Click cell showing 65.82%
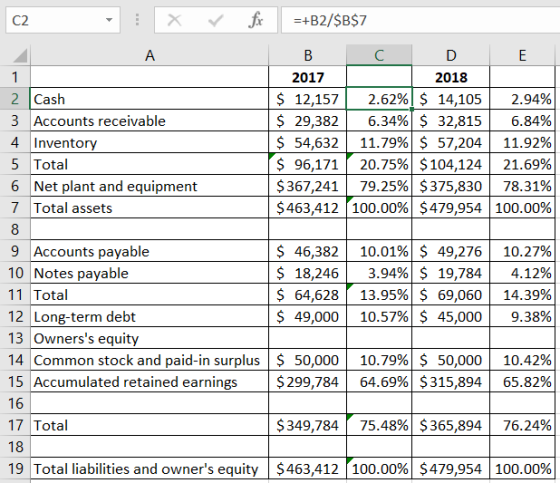 click(x=522, y=382)
